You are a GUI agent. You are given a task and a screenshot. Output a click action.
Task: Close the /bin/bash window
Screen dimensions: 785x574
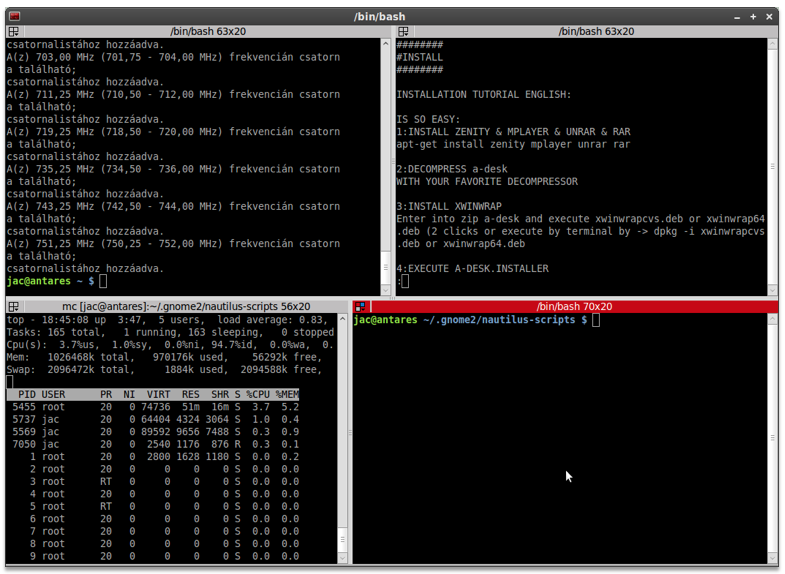(x=769, y=17)
